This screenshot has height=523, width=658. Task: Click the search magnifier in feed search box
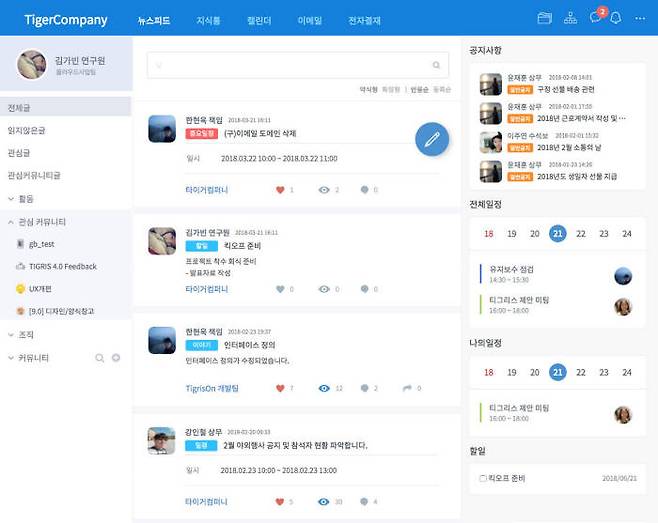436,65
